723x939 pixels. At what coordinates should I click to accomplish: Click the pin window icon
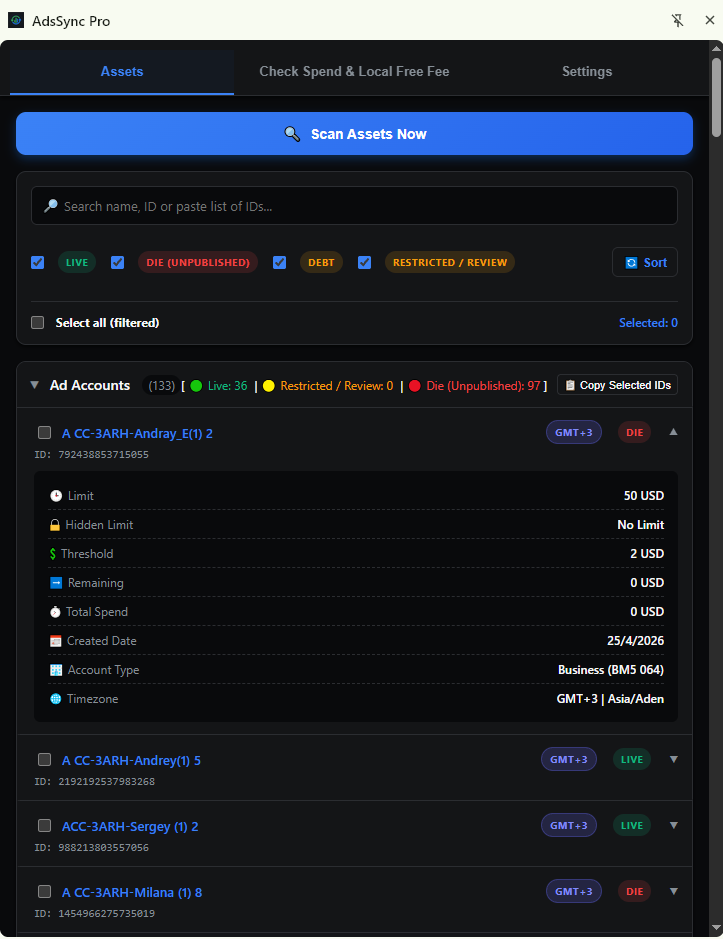pos(677,20)
